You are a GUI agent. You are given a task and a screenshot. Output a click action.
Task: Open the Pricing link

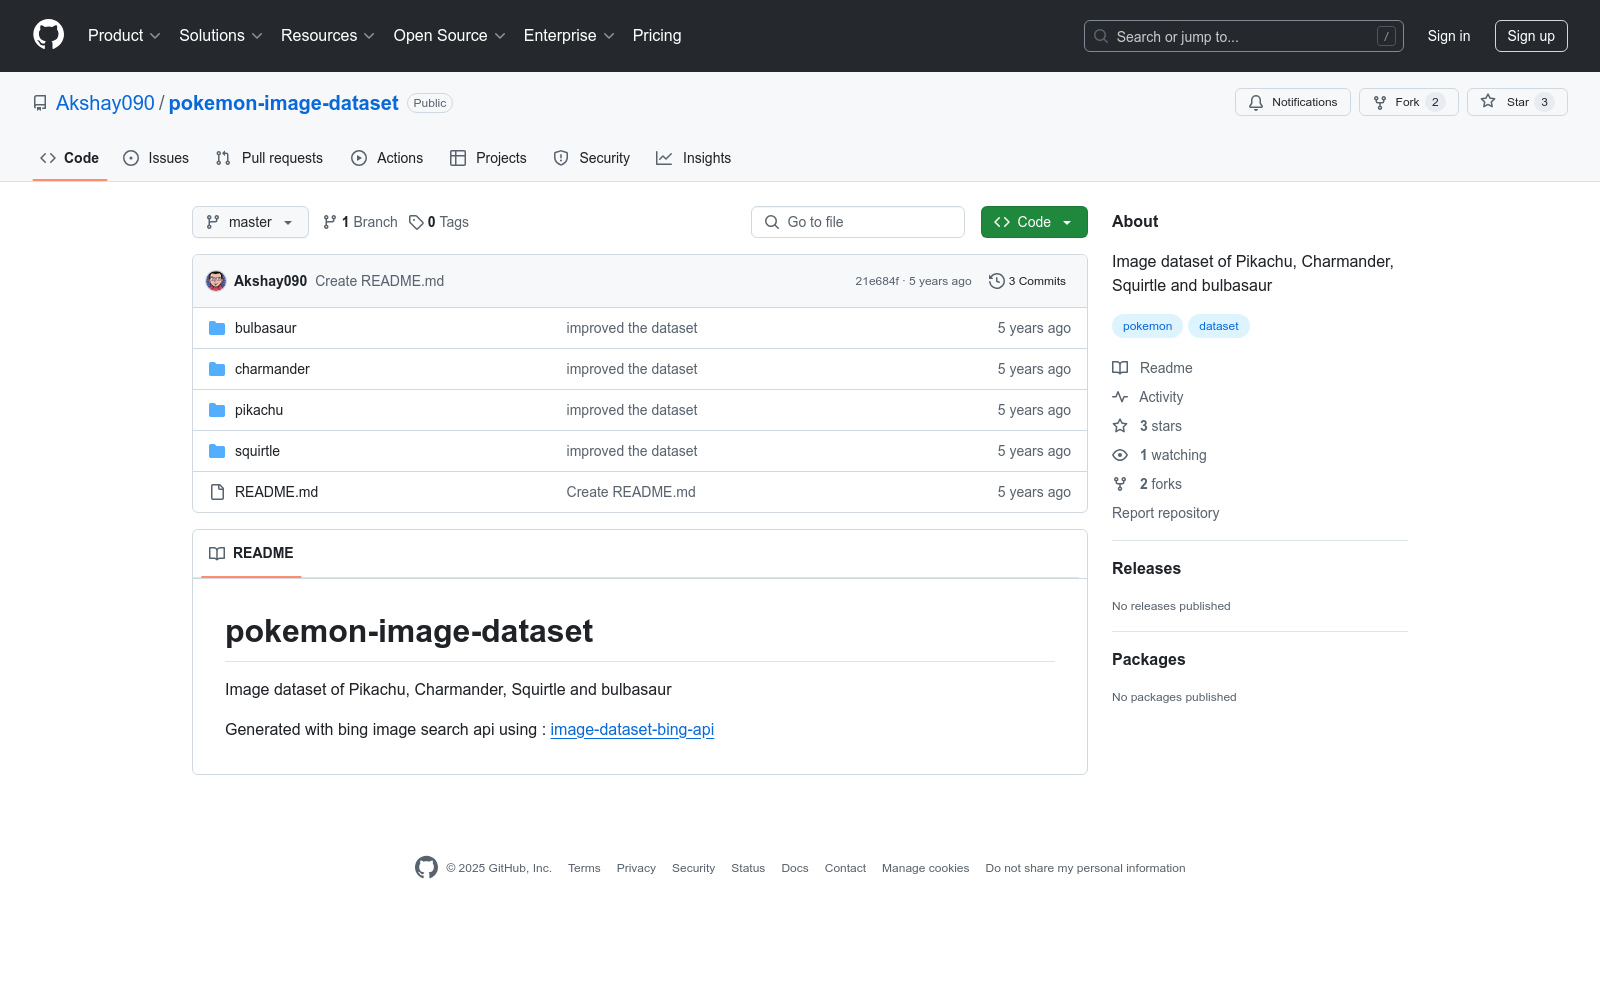657,36
